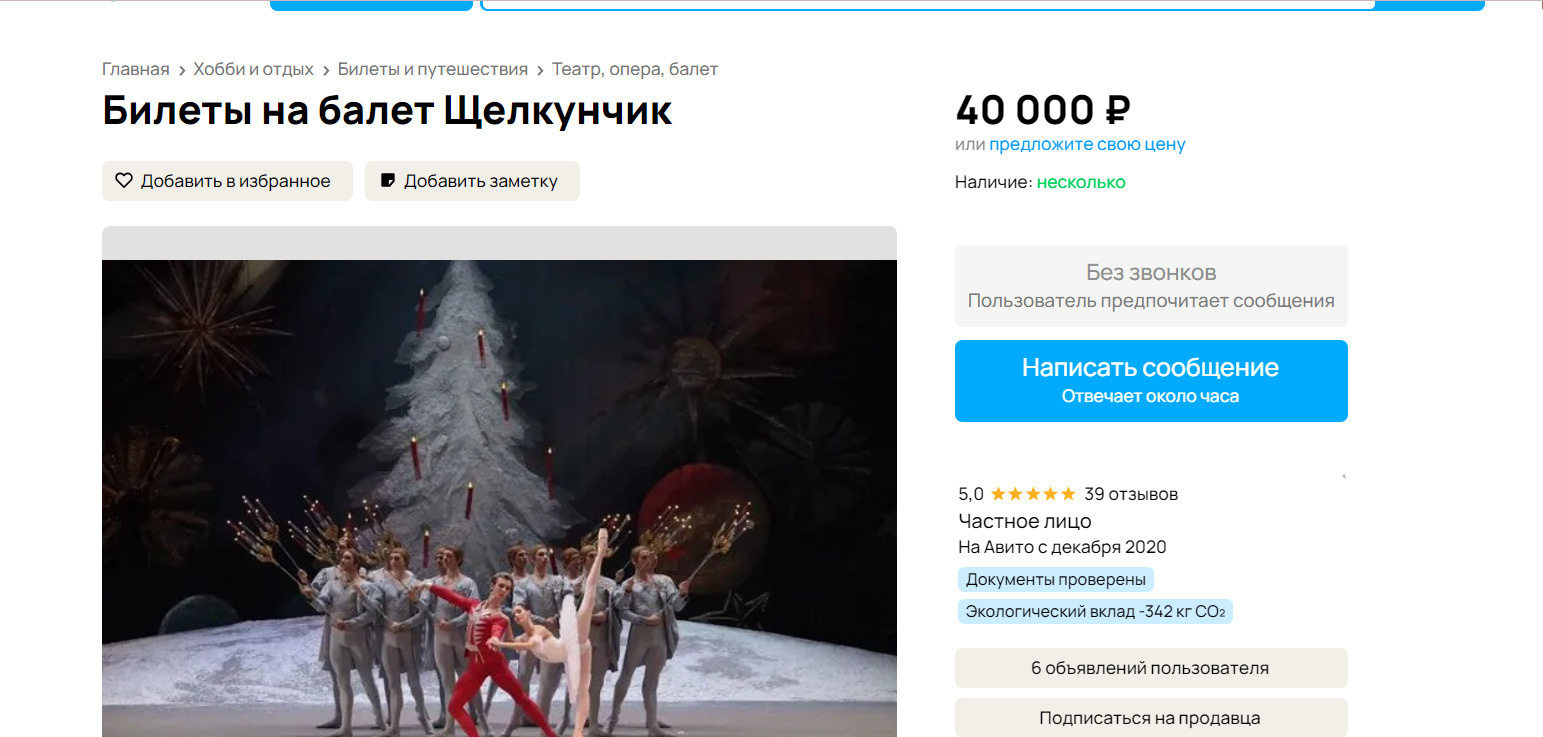Click the Экологический вклад badge
Viewport: 1543px width, 737px height.
(1095, 611)
